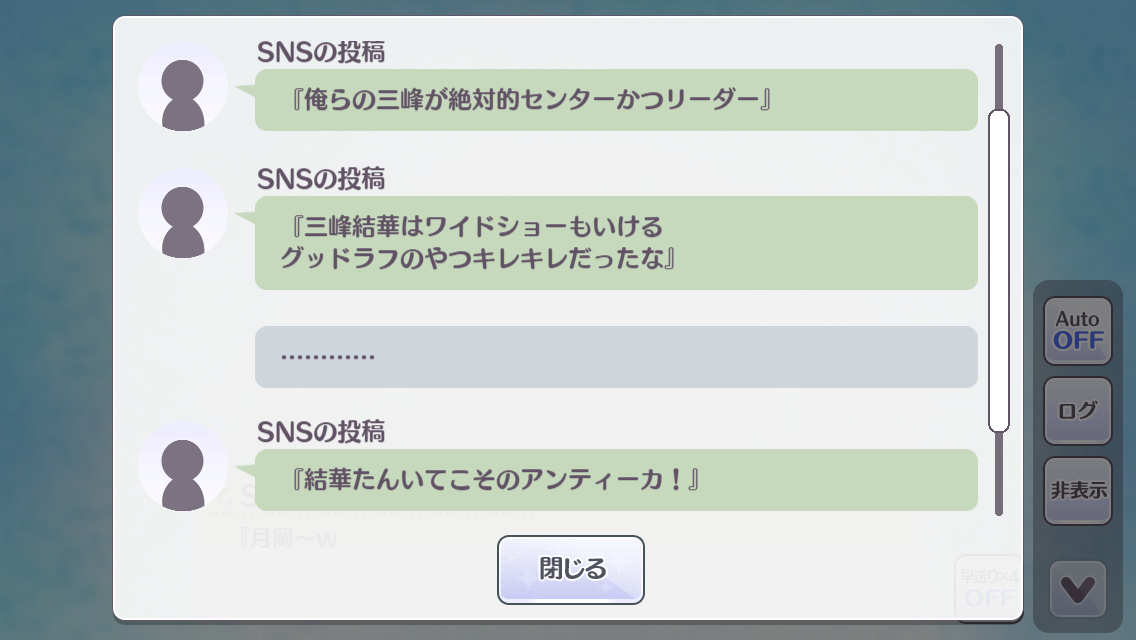The image size is (1136, 640).
Task: Select the 俺らの三峰が絶対的センター message bubble
Action: [616, 100]
